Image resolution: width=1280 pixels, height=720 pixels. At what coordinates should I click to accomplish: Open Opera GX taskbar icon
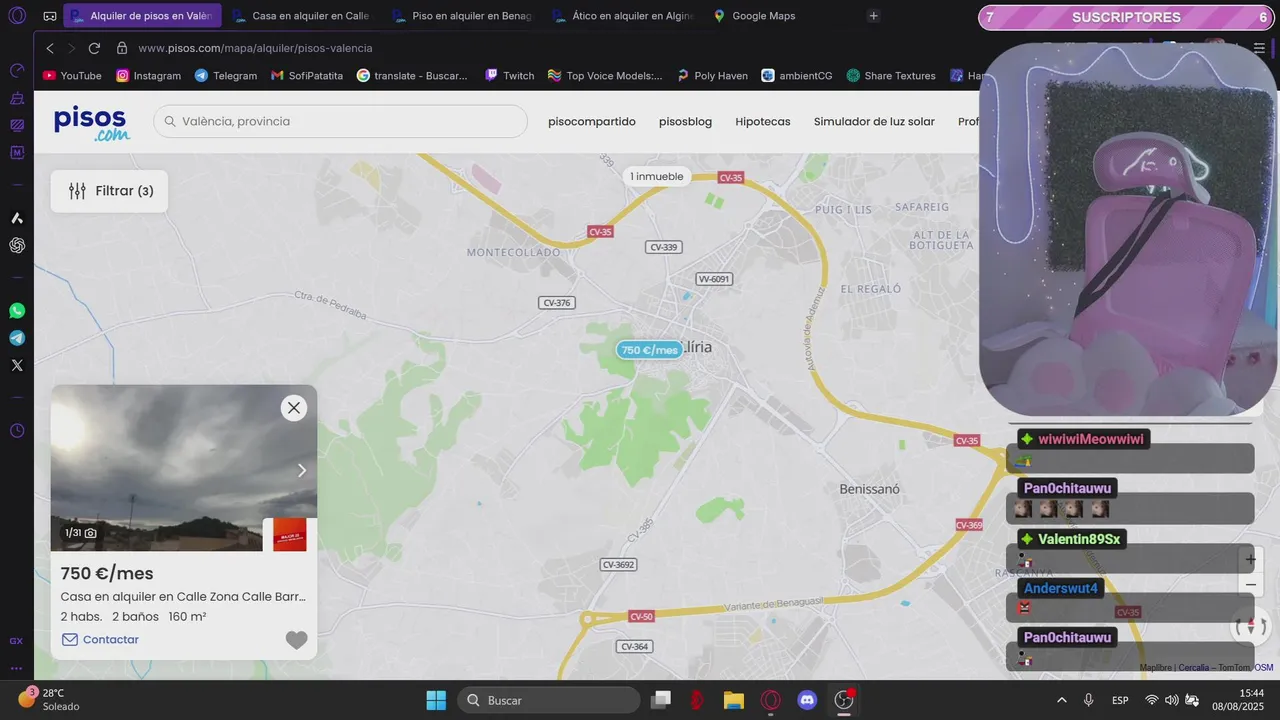(x=770, y=700)
